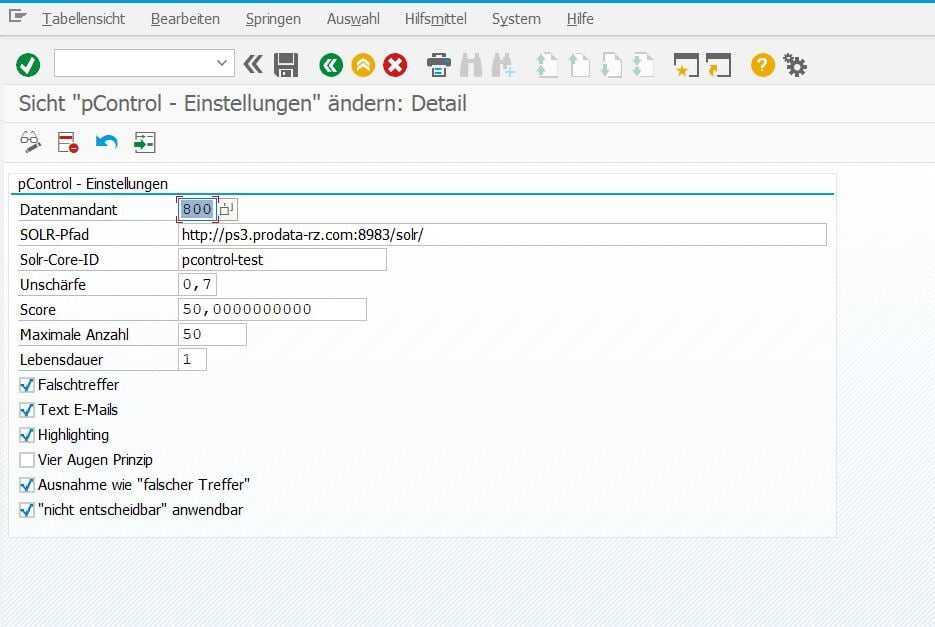Collapse the command field with double chevron

point(253,64)
